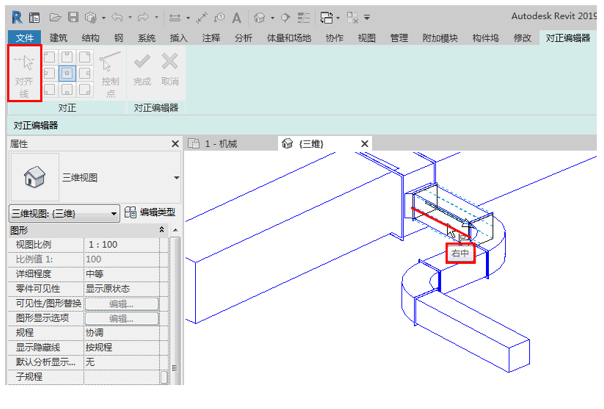604x409 pixels.
Task: Open the 文件 file menu
Action: pyautogui.click(x=25, y=38)
